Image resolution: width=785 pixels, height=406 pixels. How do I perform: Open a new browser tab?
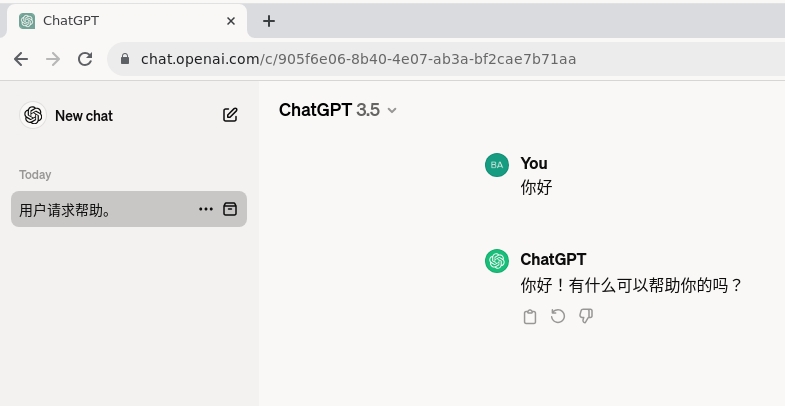point(268,21)
